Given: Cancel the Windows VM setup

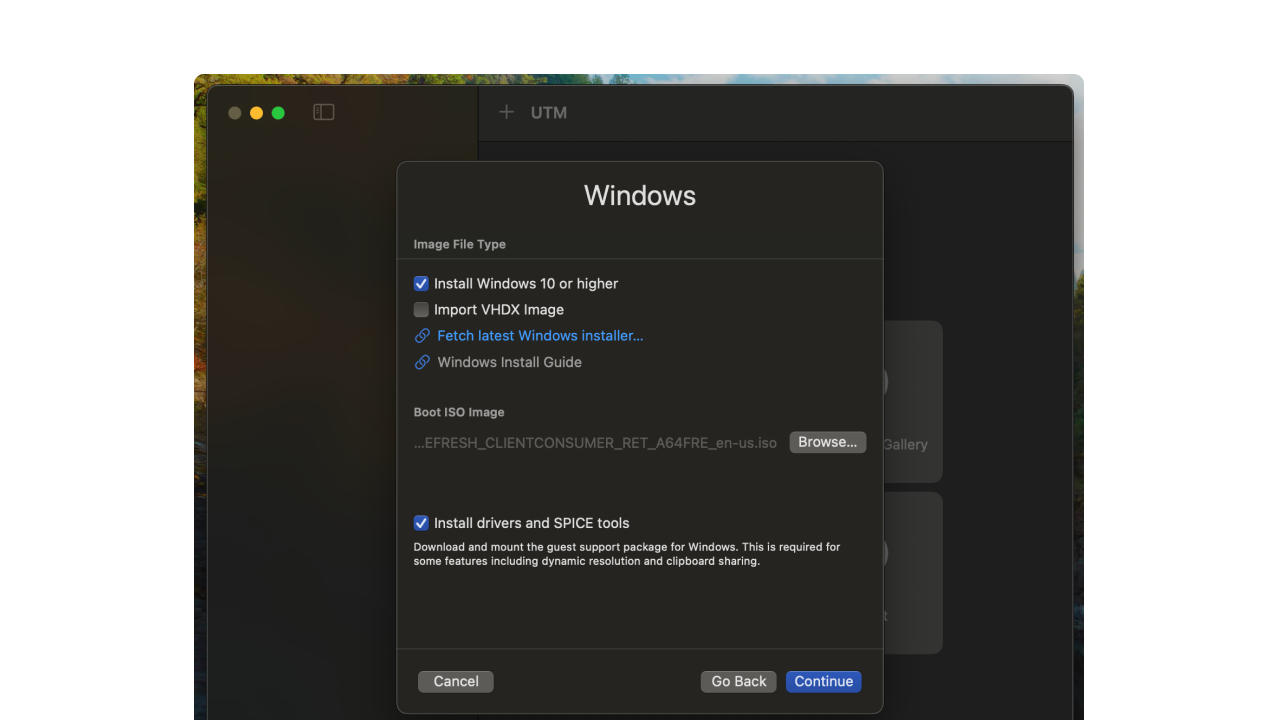Looking at the screenshot, I should [455, 681].
